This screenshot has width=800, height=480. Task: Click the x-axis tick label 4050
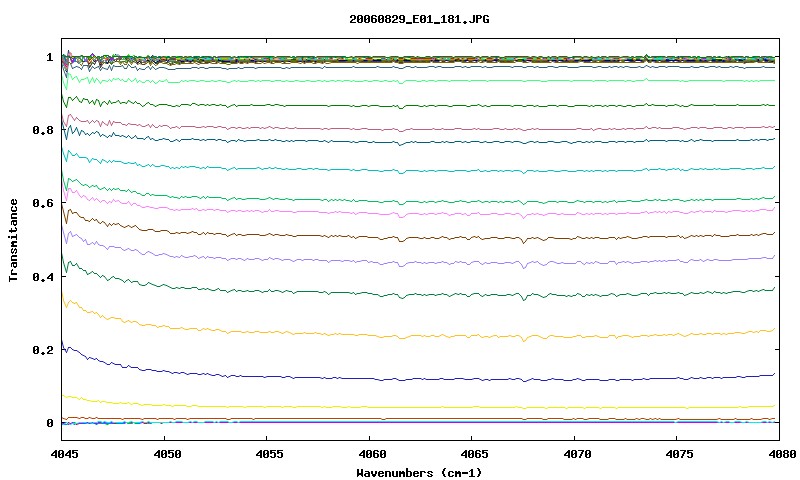click(x=167, y=454)
